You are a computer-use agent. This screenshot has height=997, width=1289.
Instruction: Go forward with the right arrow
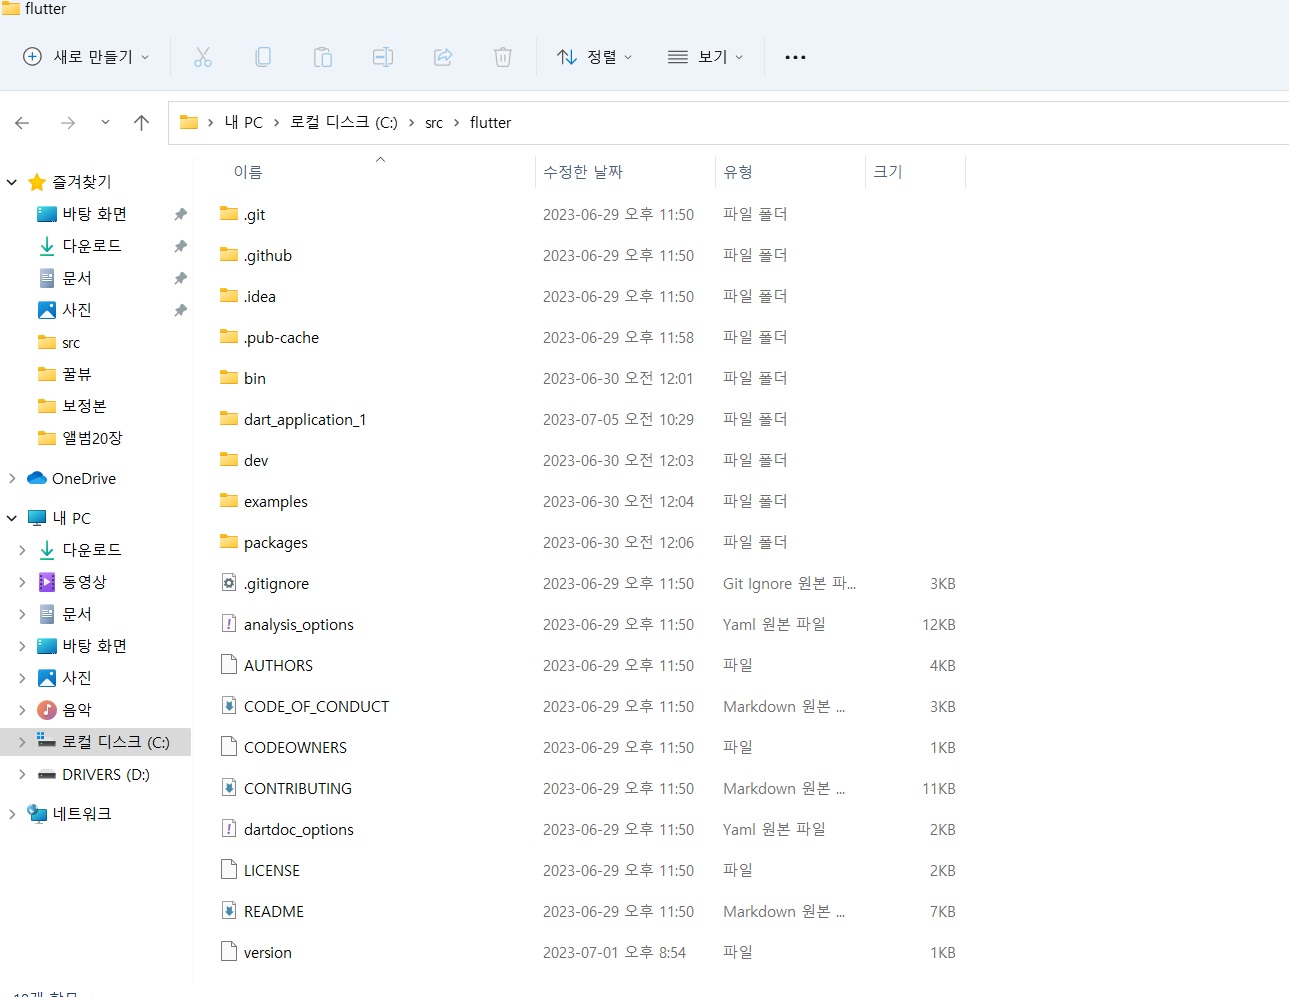pos(68,123)
